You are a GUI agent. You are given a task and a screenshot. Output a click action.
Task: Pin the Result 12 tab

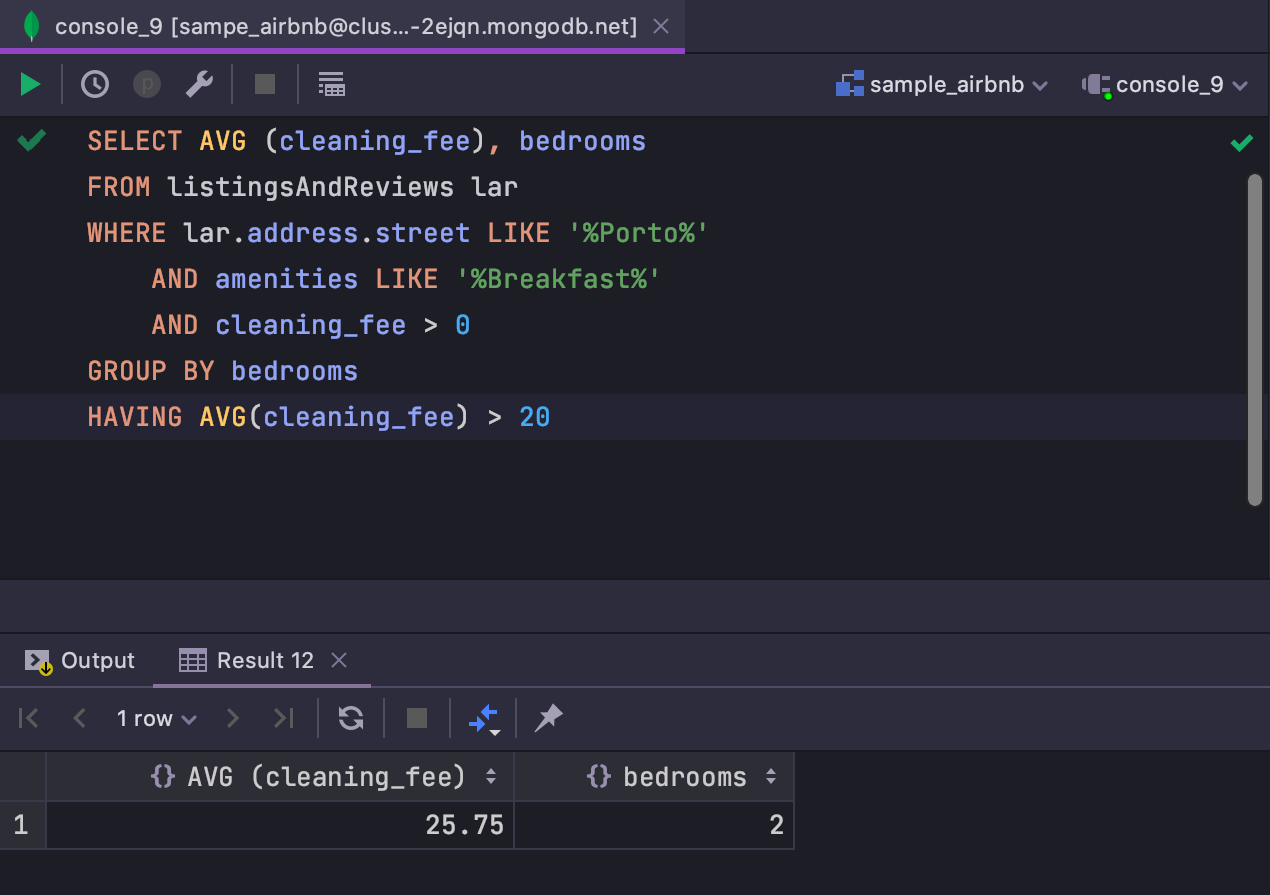tap(548, 718)
